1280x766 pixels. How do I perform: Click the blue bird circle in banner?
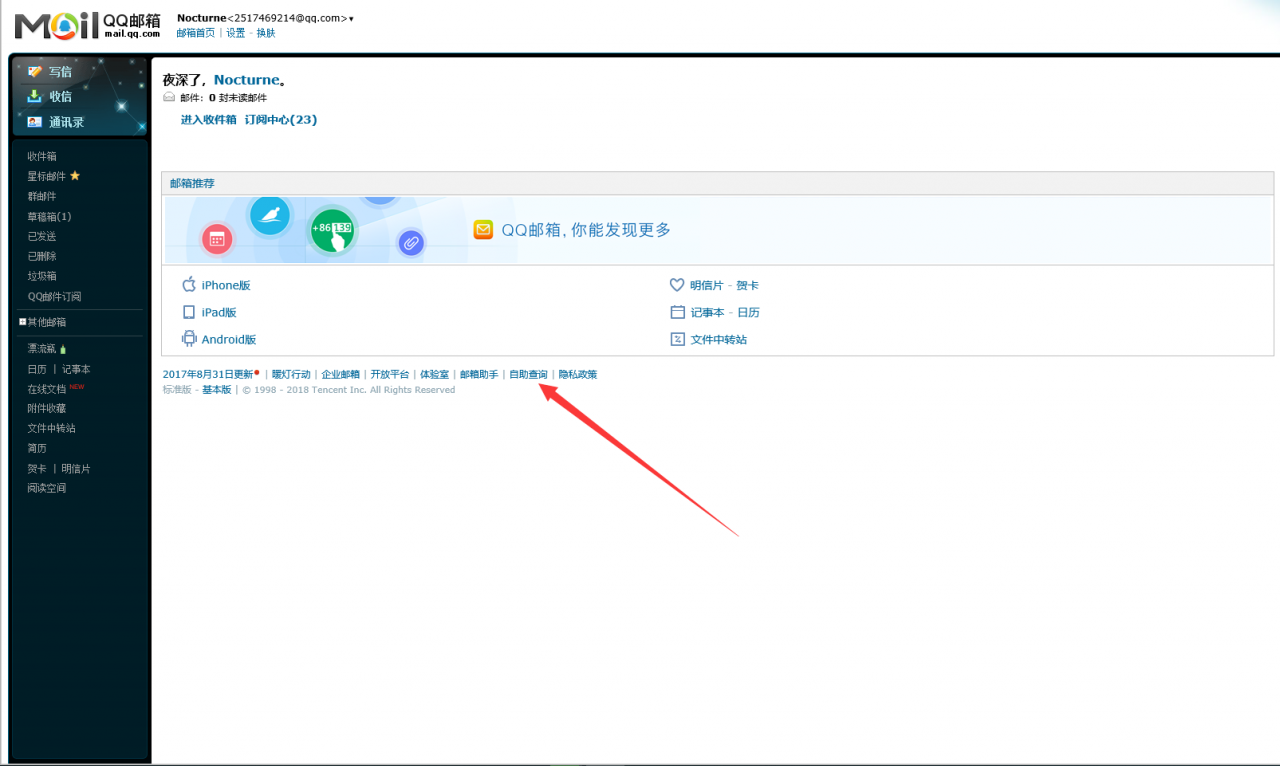click(270, 215)
